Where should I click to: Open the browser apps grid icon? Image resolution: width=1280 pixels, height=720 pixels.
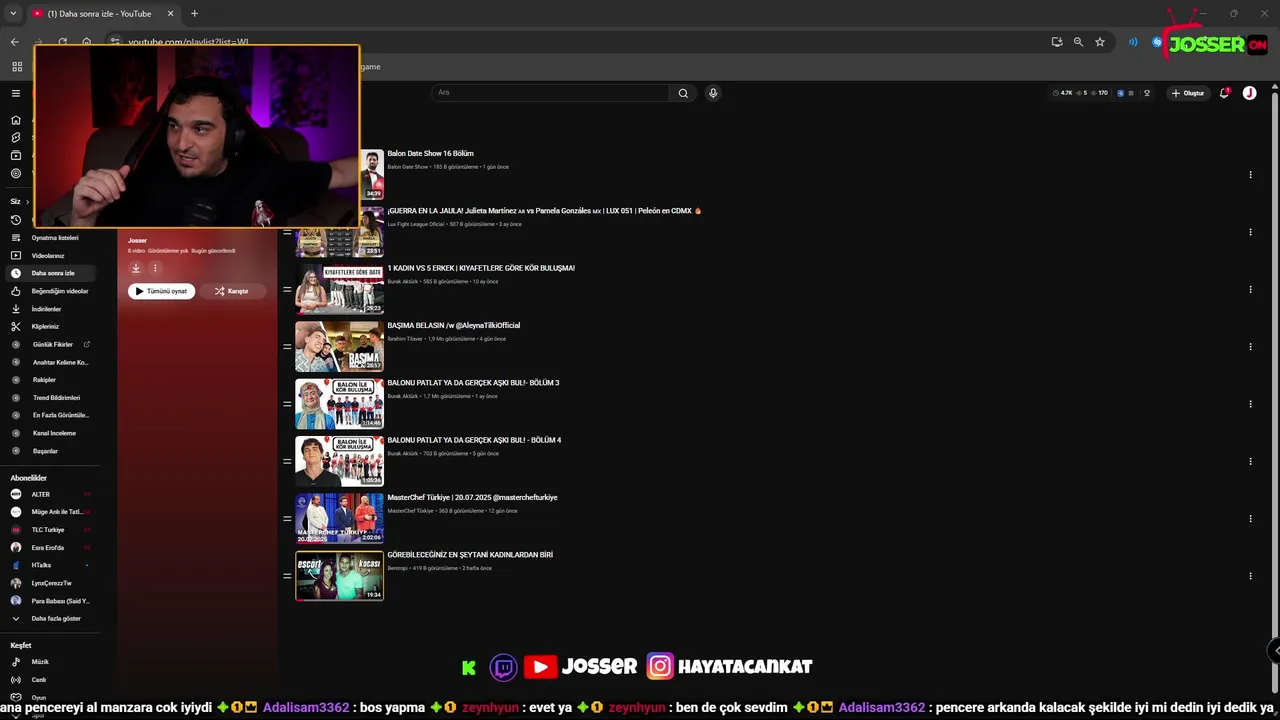17,67
